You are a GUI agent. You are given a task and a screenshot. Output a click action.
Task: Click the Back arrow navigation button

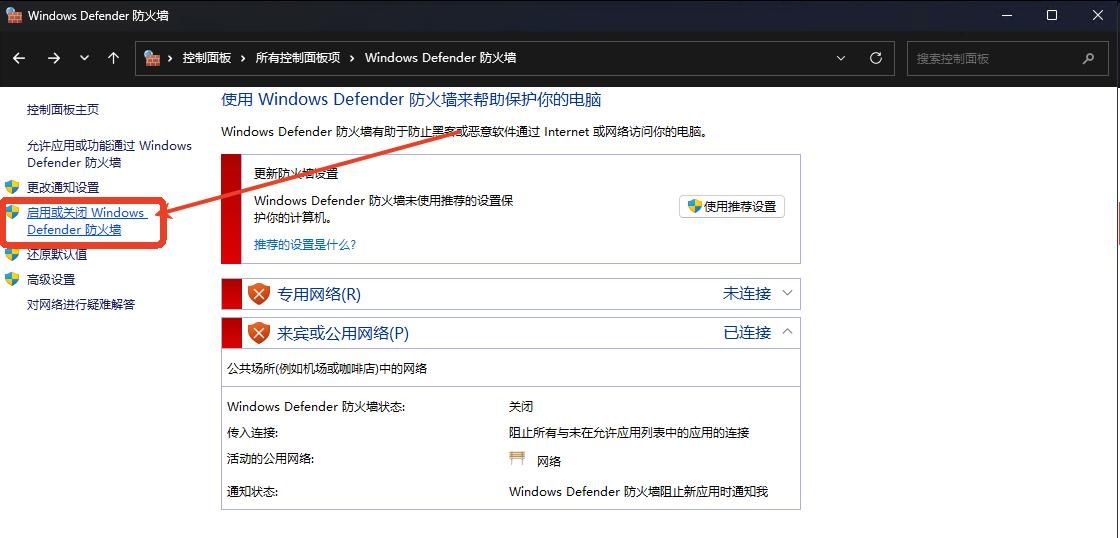click(x=19, y=58)
